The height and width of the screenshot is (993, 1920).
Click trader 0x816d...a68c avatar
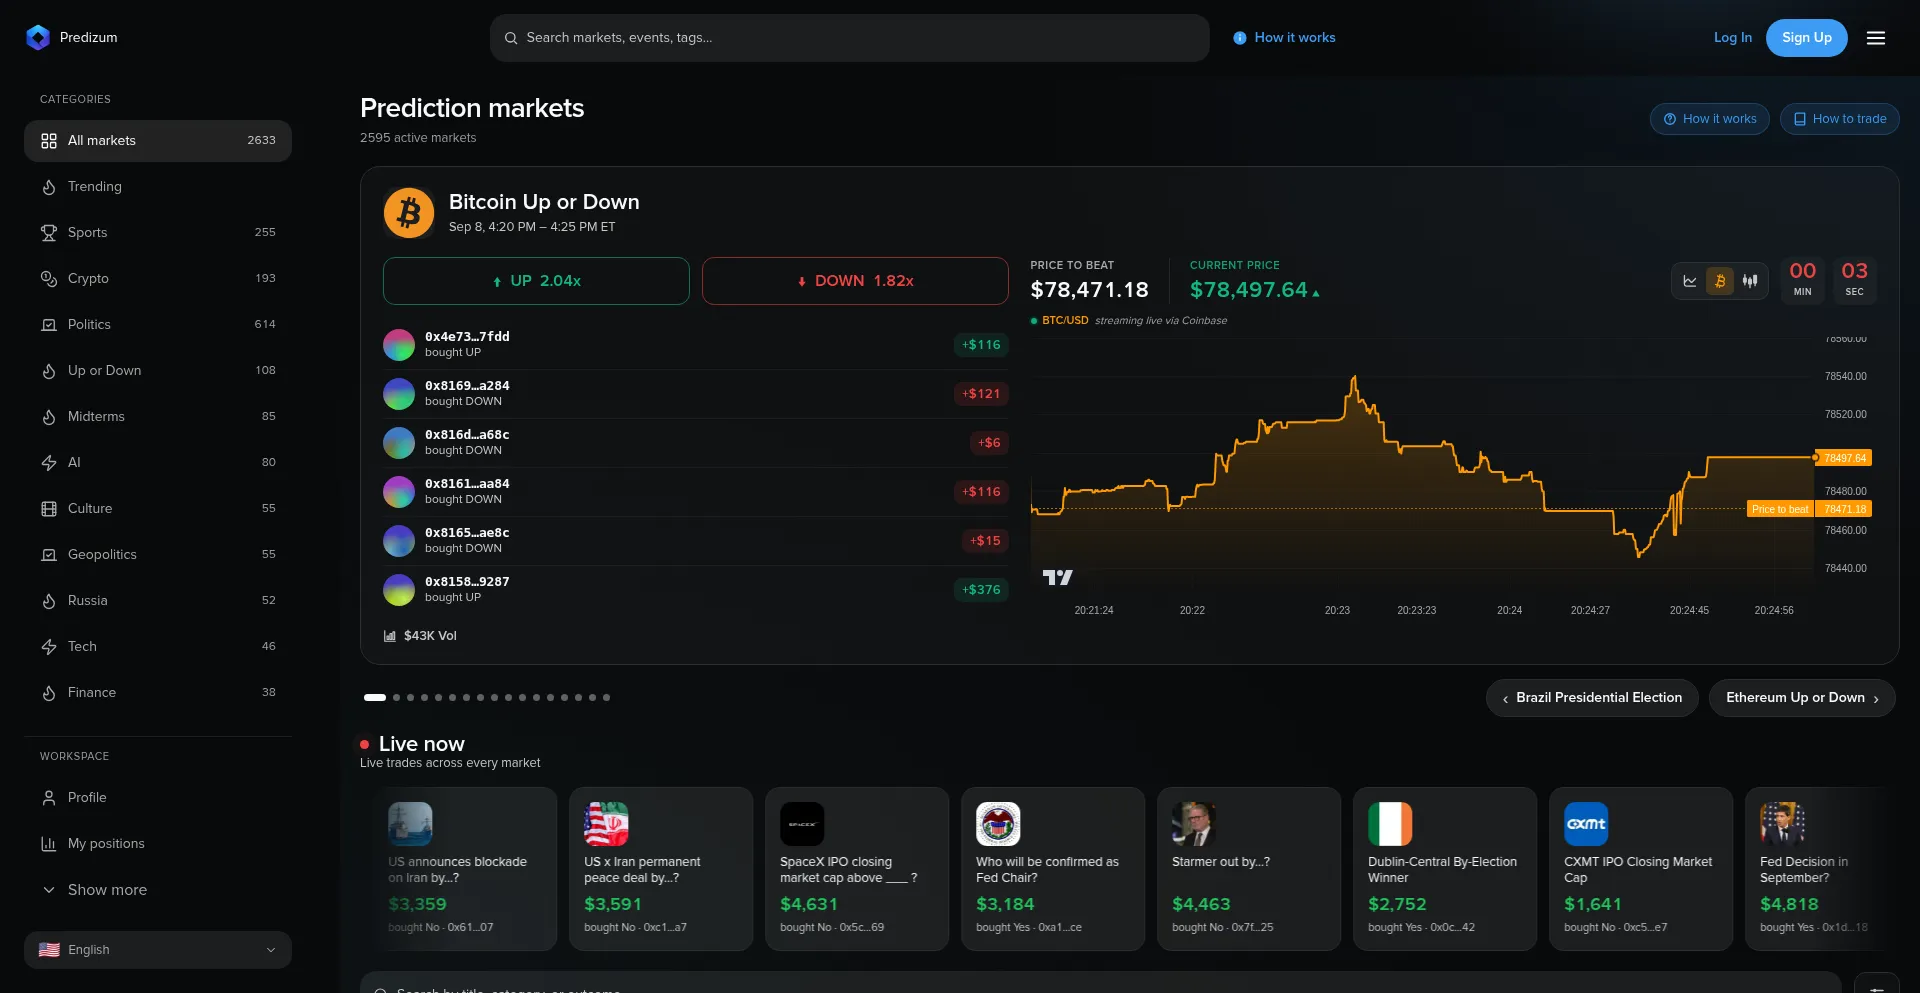click(x=399, y=443)
